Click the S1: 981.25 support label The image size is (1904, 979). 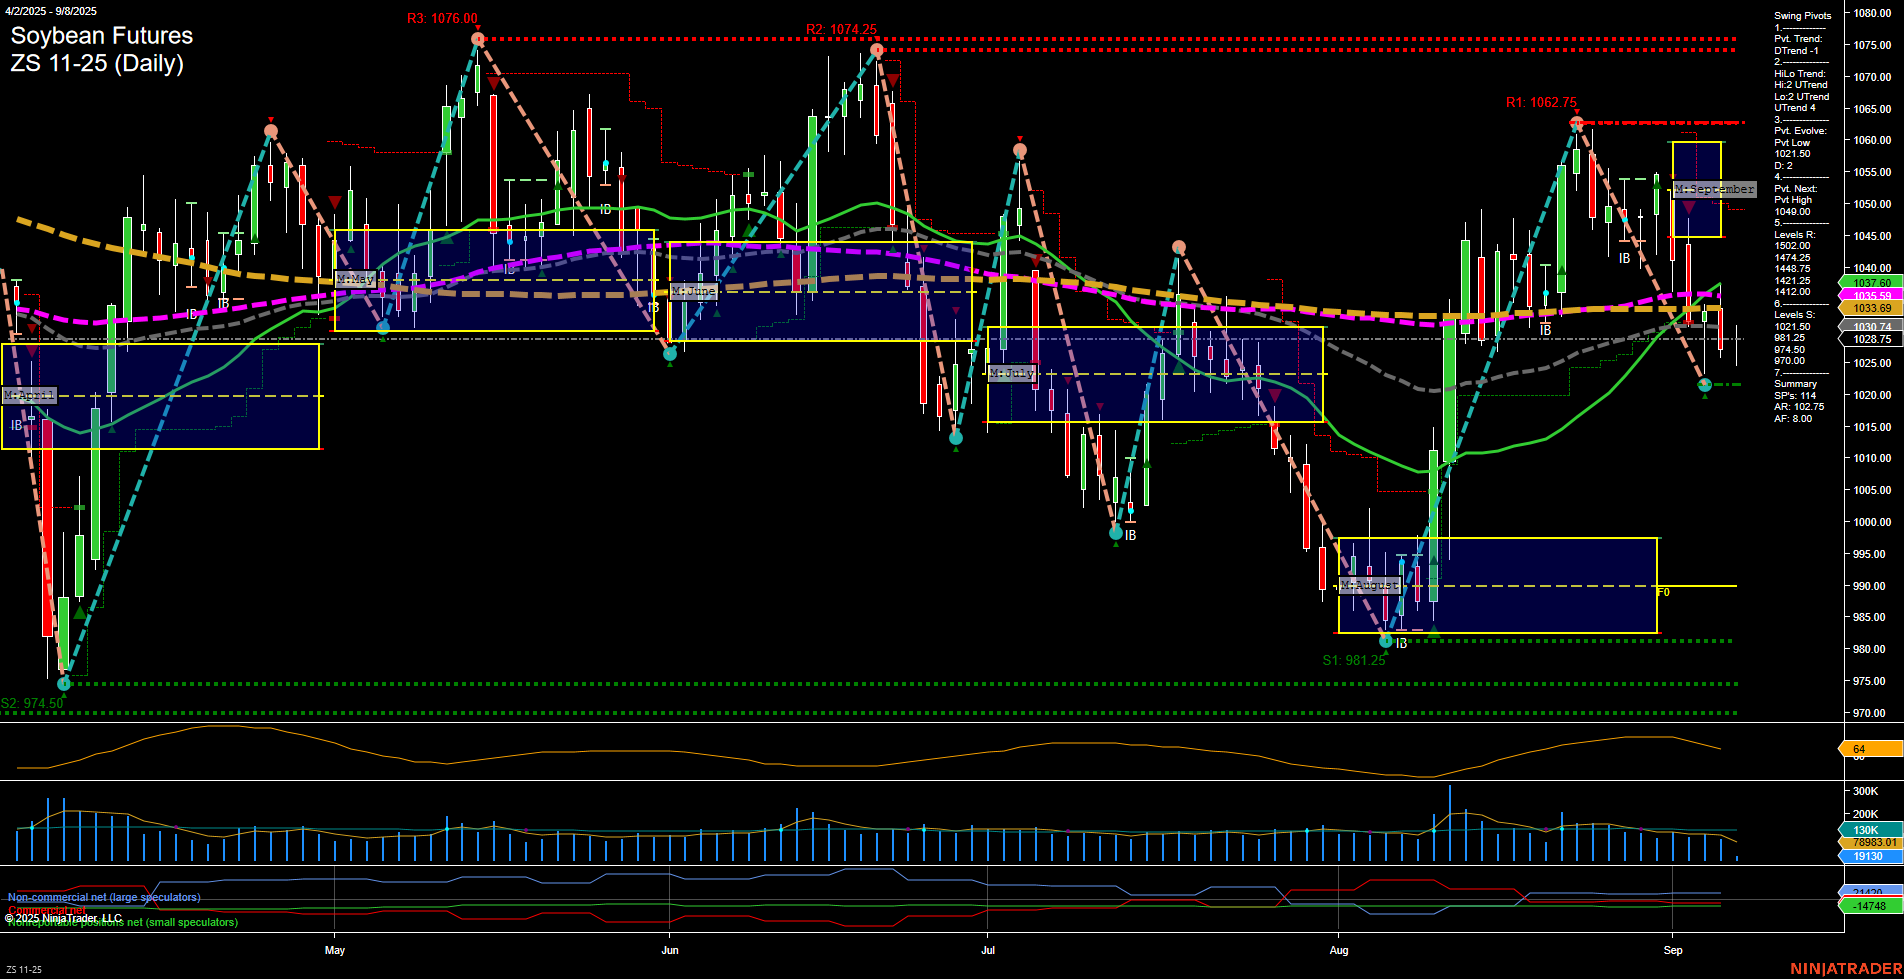[1354, 660]
